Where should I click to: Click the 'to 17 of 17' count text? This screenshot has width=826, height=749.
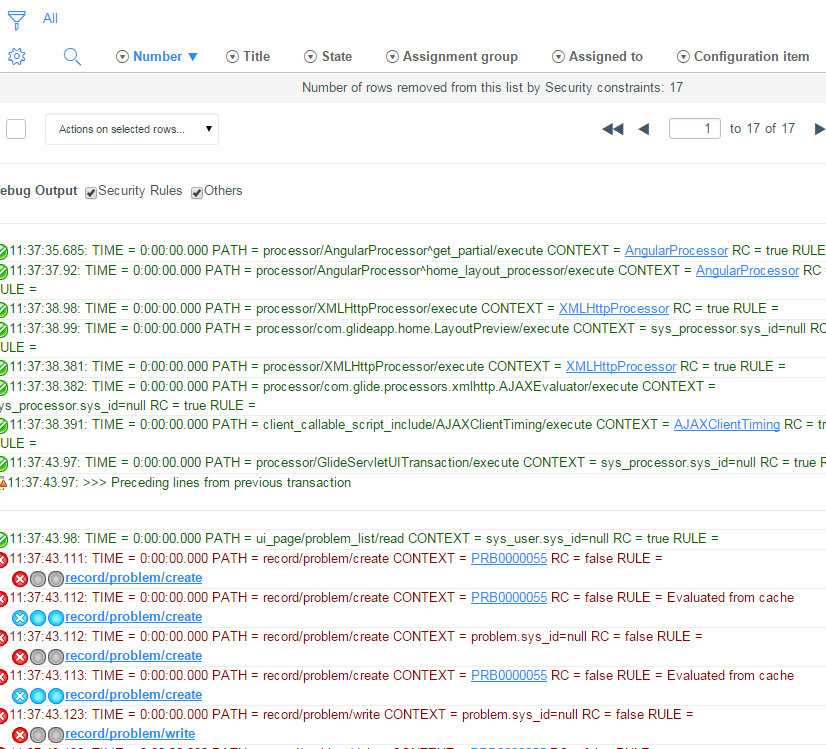point(762,129)
